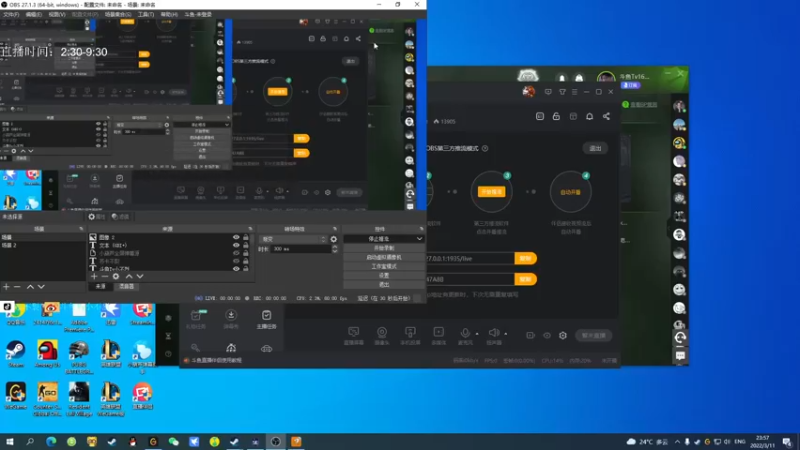This screenshot has height=450, width=800.
Task: Switch to the 混音器 tab
Action: point(126,286)
